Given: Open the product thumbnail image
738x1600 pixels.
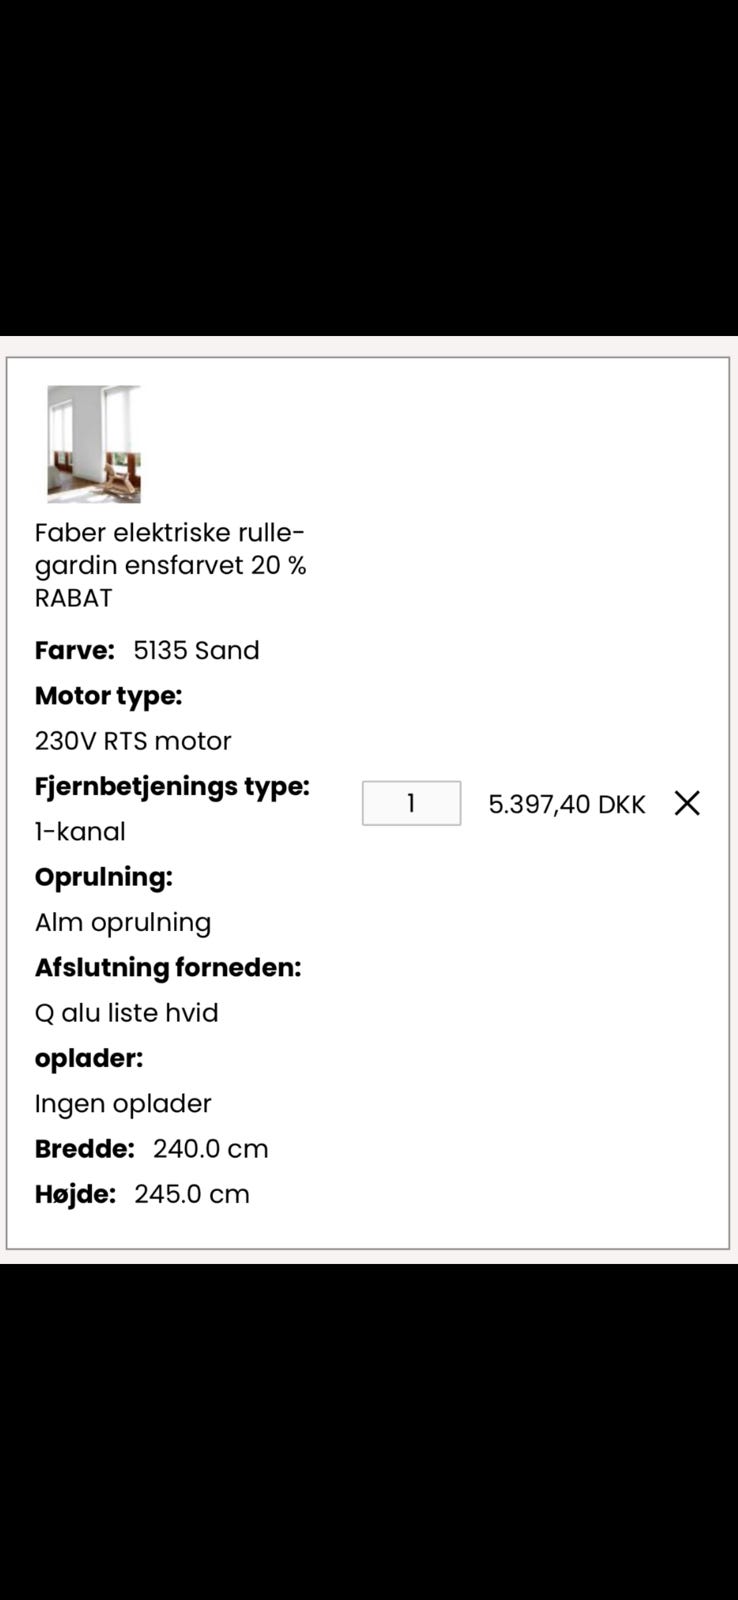Looking at the screenshot, I should (x=92, y=444).
